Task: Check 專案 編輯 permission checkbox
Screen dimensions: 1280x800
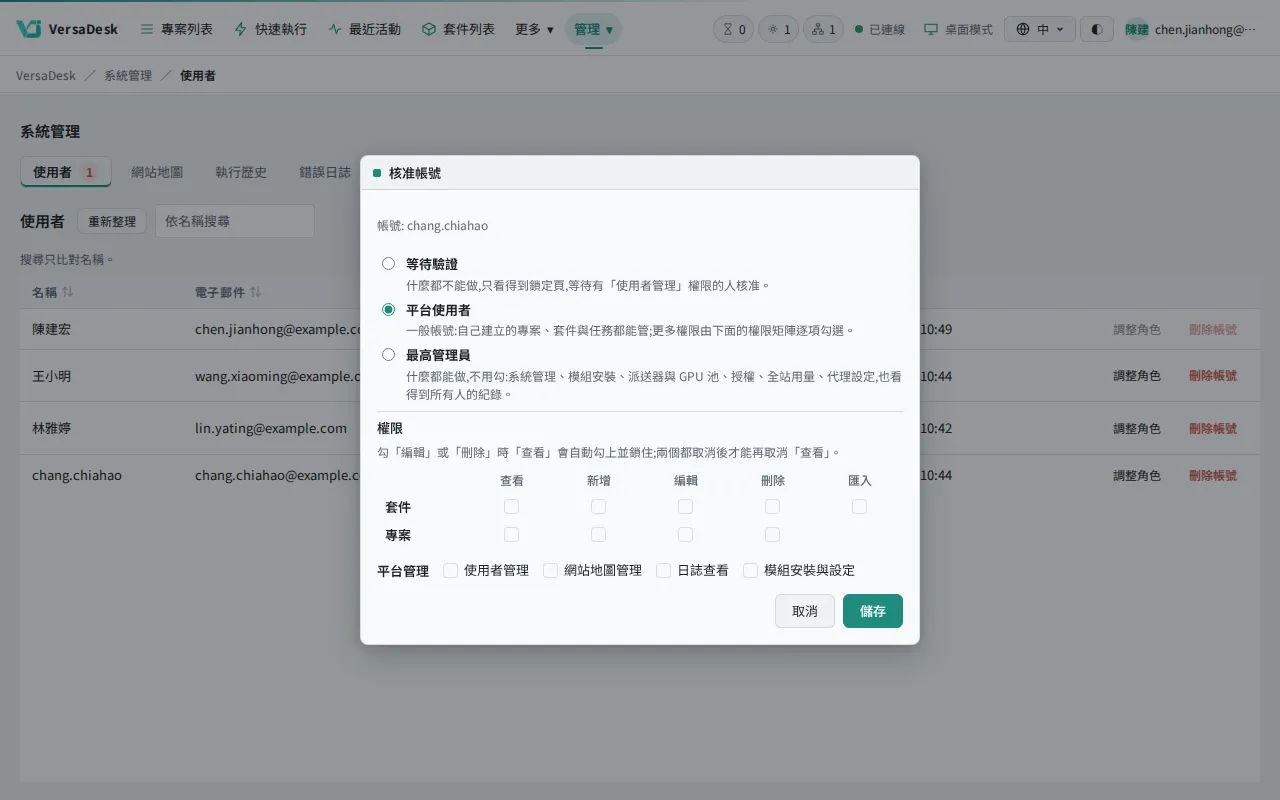Action: (685, 534)
